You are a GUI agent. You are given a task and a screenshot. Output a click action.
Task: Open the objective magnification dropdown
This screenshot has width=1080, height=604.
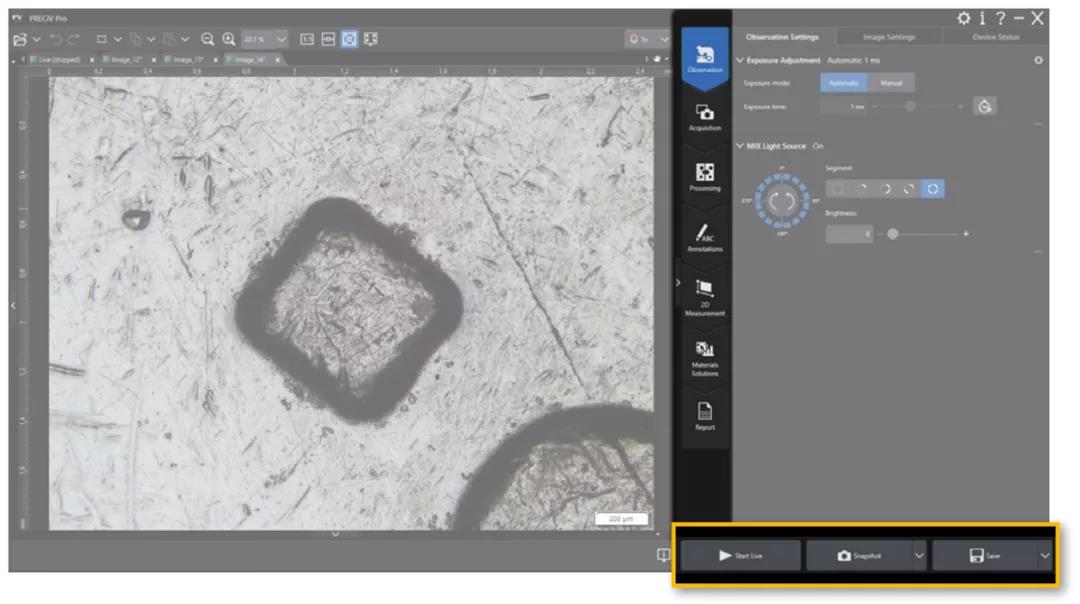tap(664, 39)
